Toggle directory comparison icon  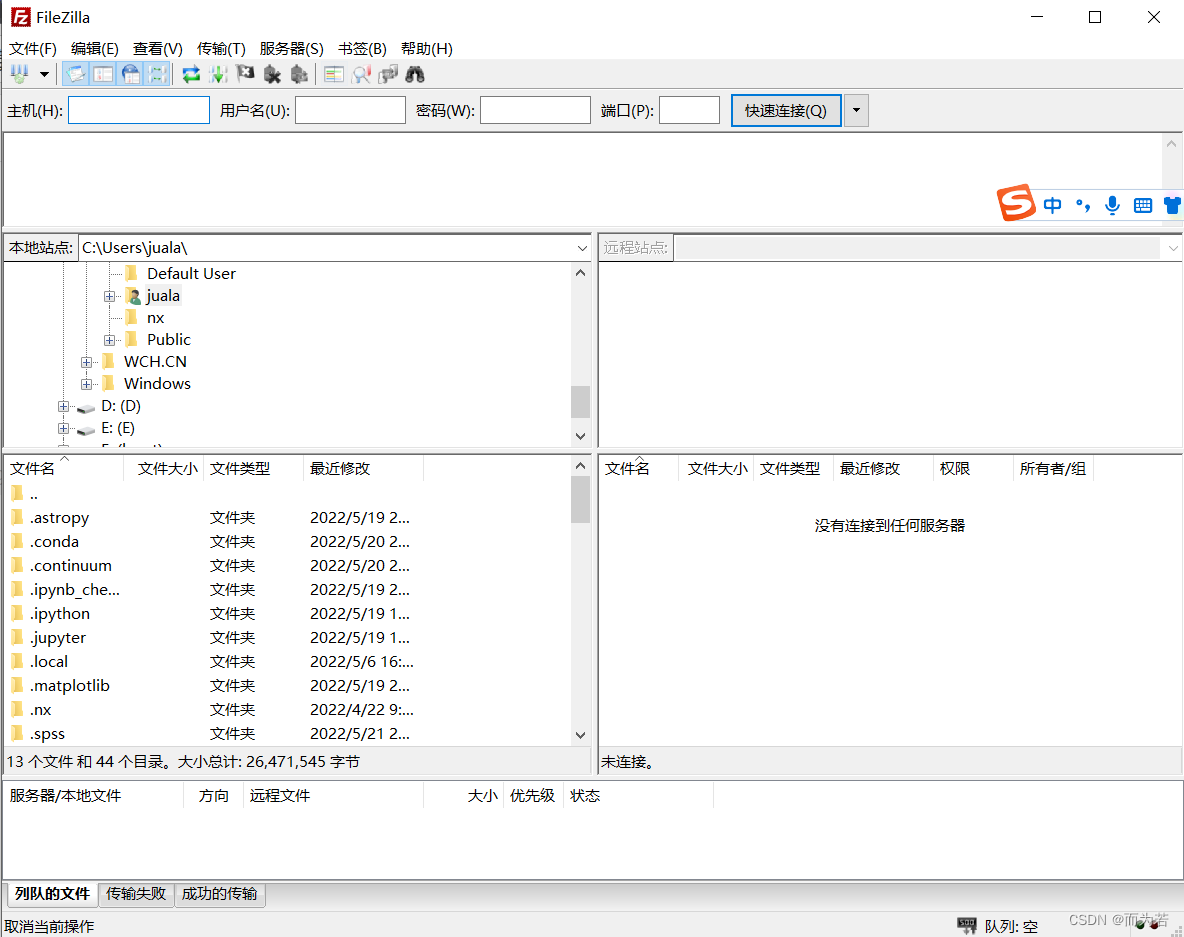coord(361,74)
